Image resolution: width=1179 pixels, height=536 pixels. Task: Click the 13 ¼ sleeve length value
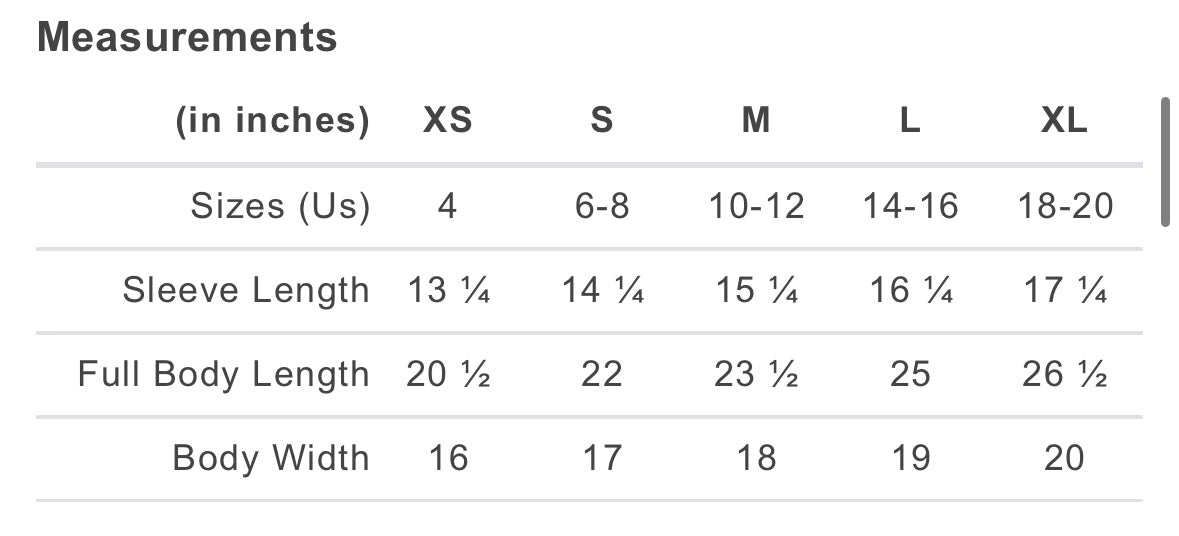pos(448,291)
